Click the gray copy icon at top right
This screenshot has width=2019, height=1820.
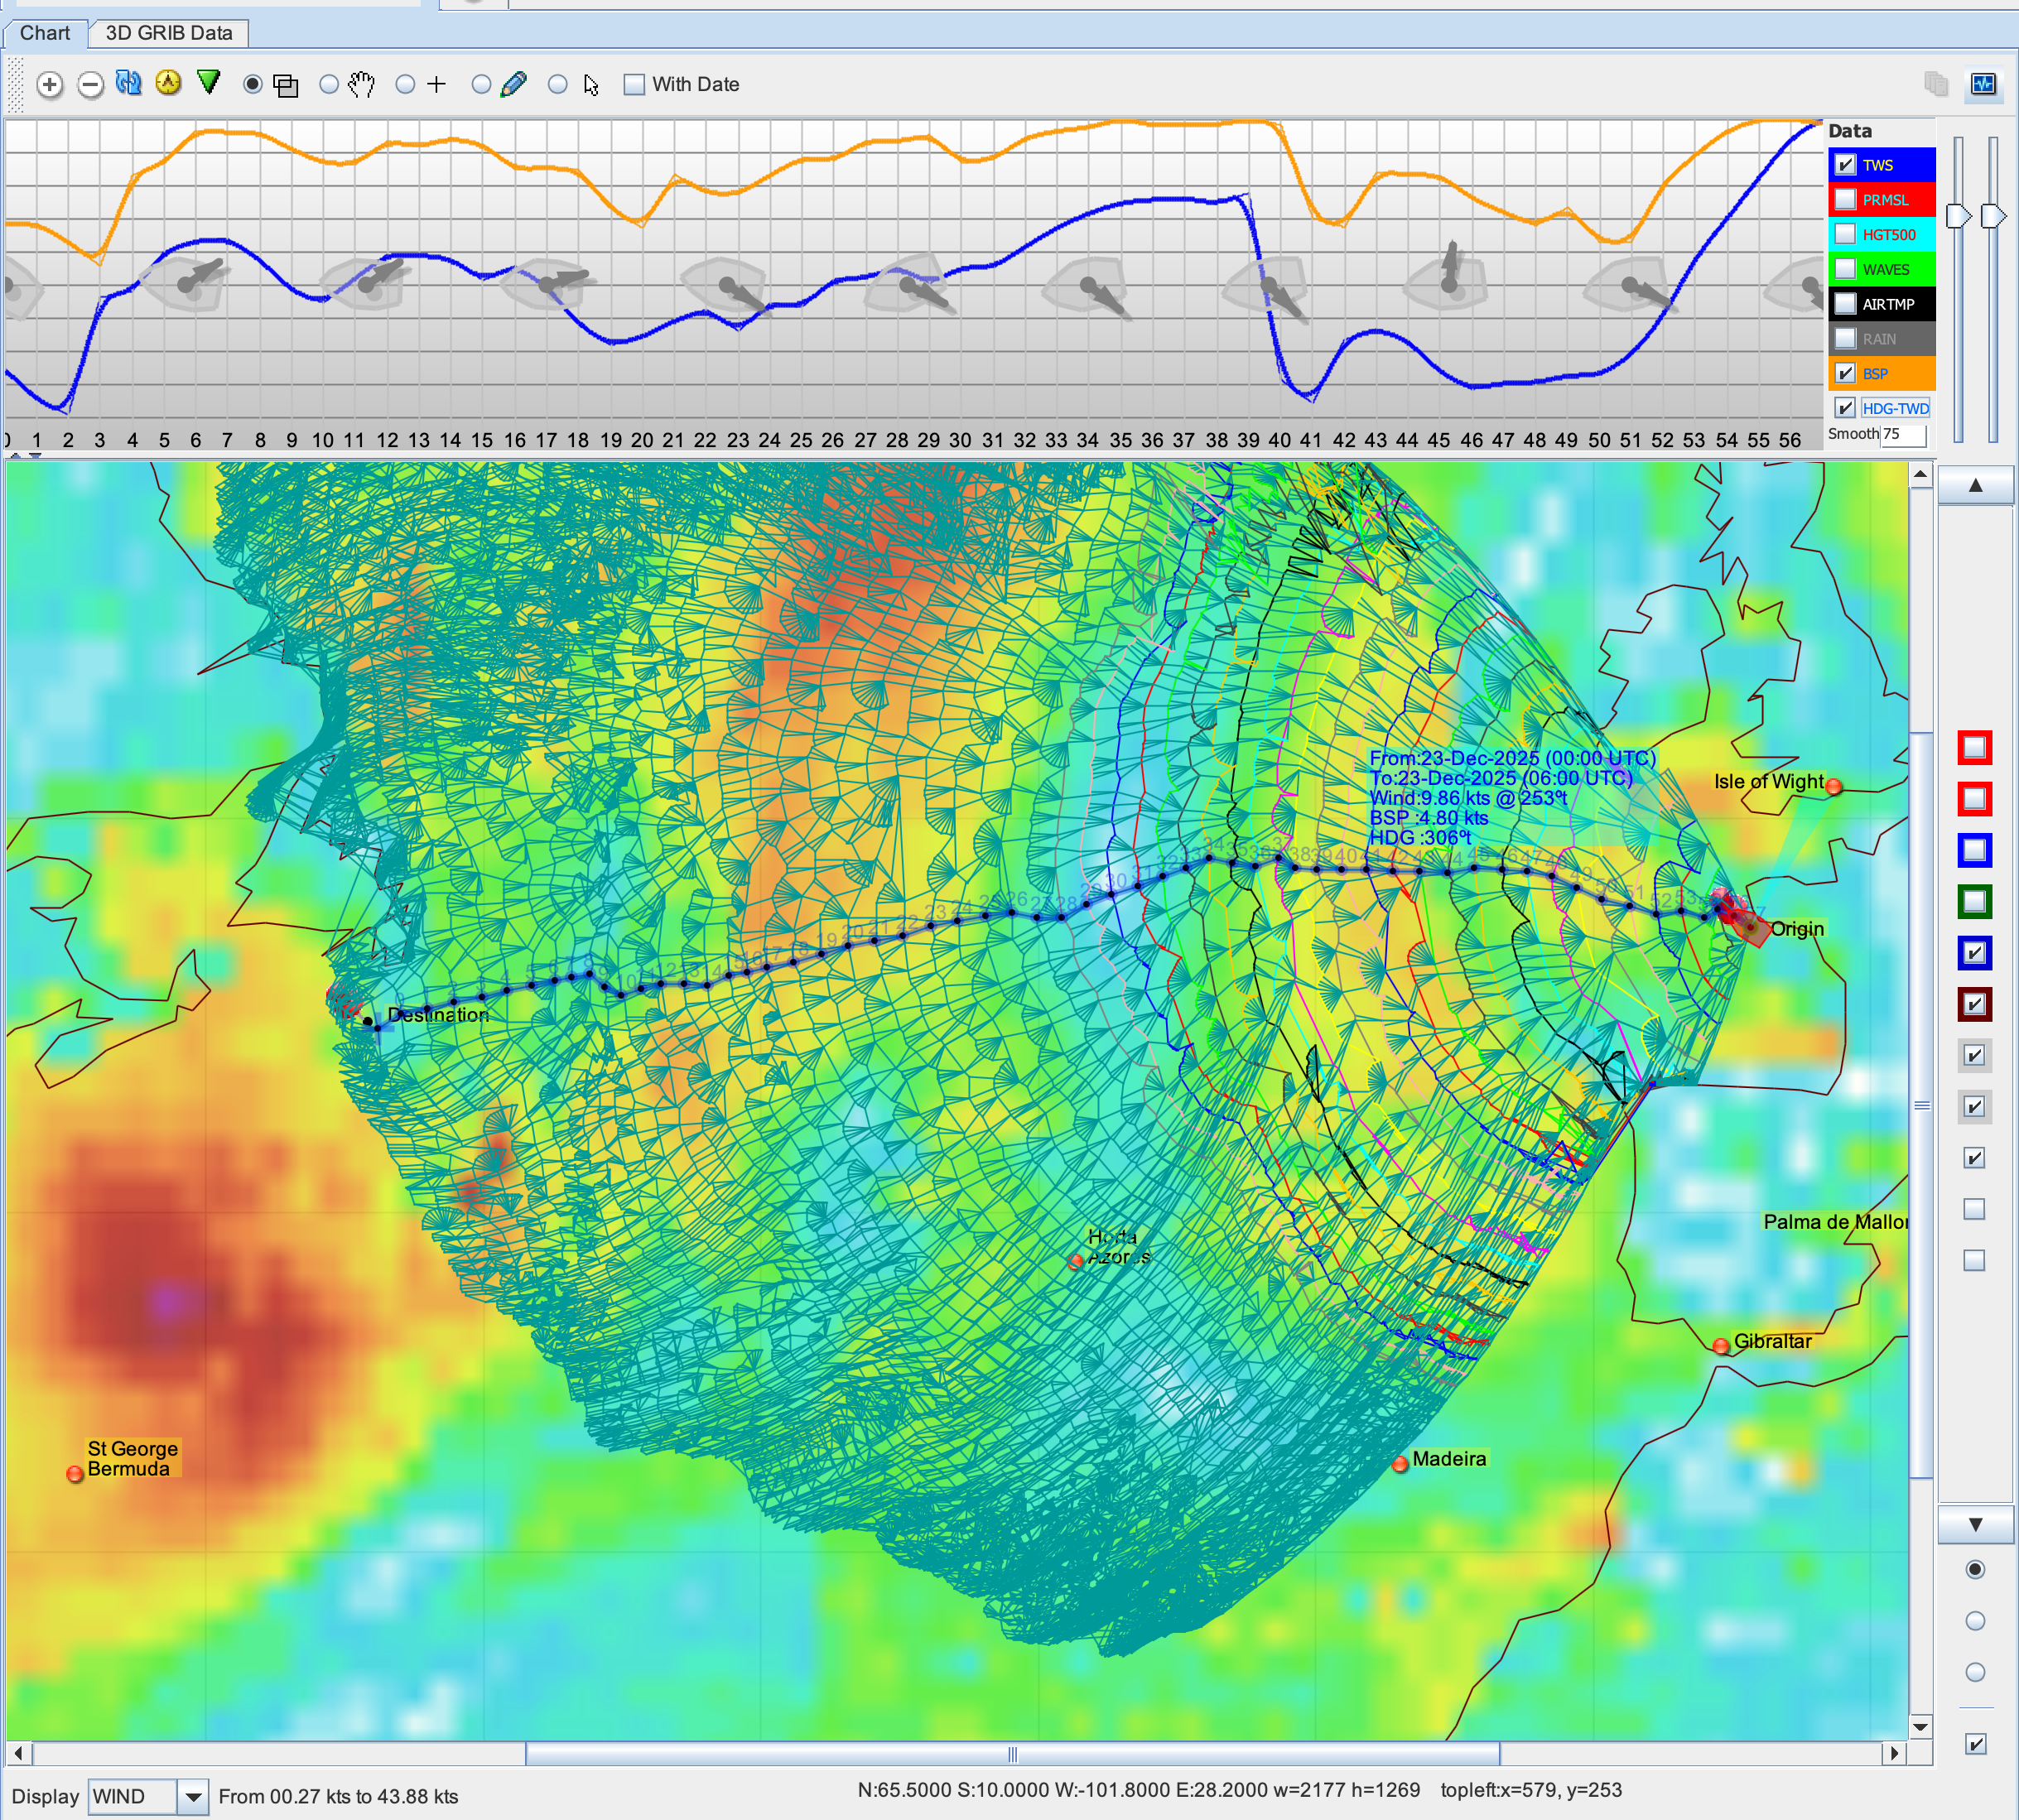tap(1936, 84)
